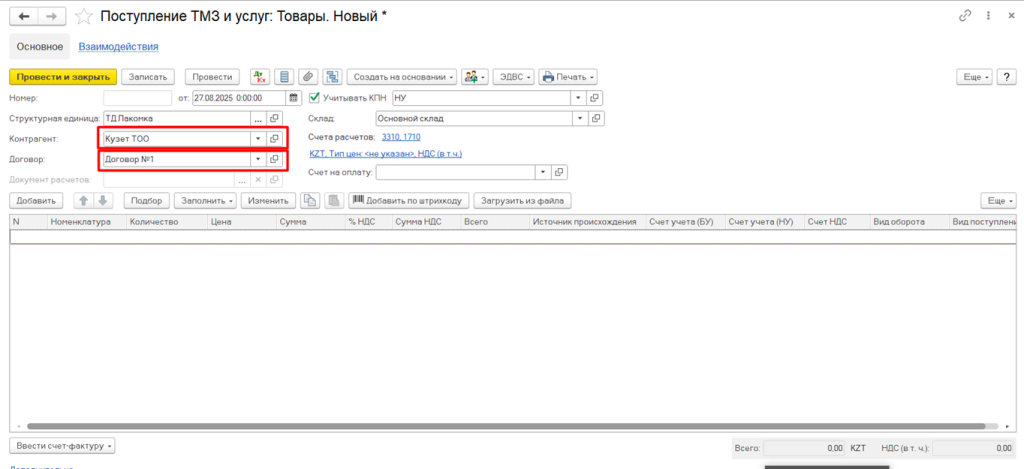Expand the Контрагент dropdown list
Image resolution: width=1024 pixels, height=469 pixels.
coord(257,138)
